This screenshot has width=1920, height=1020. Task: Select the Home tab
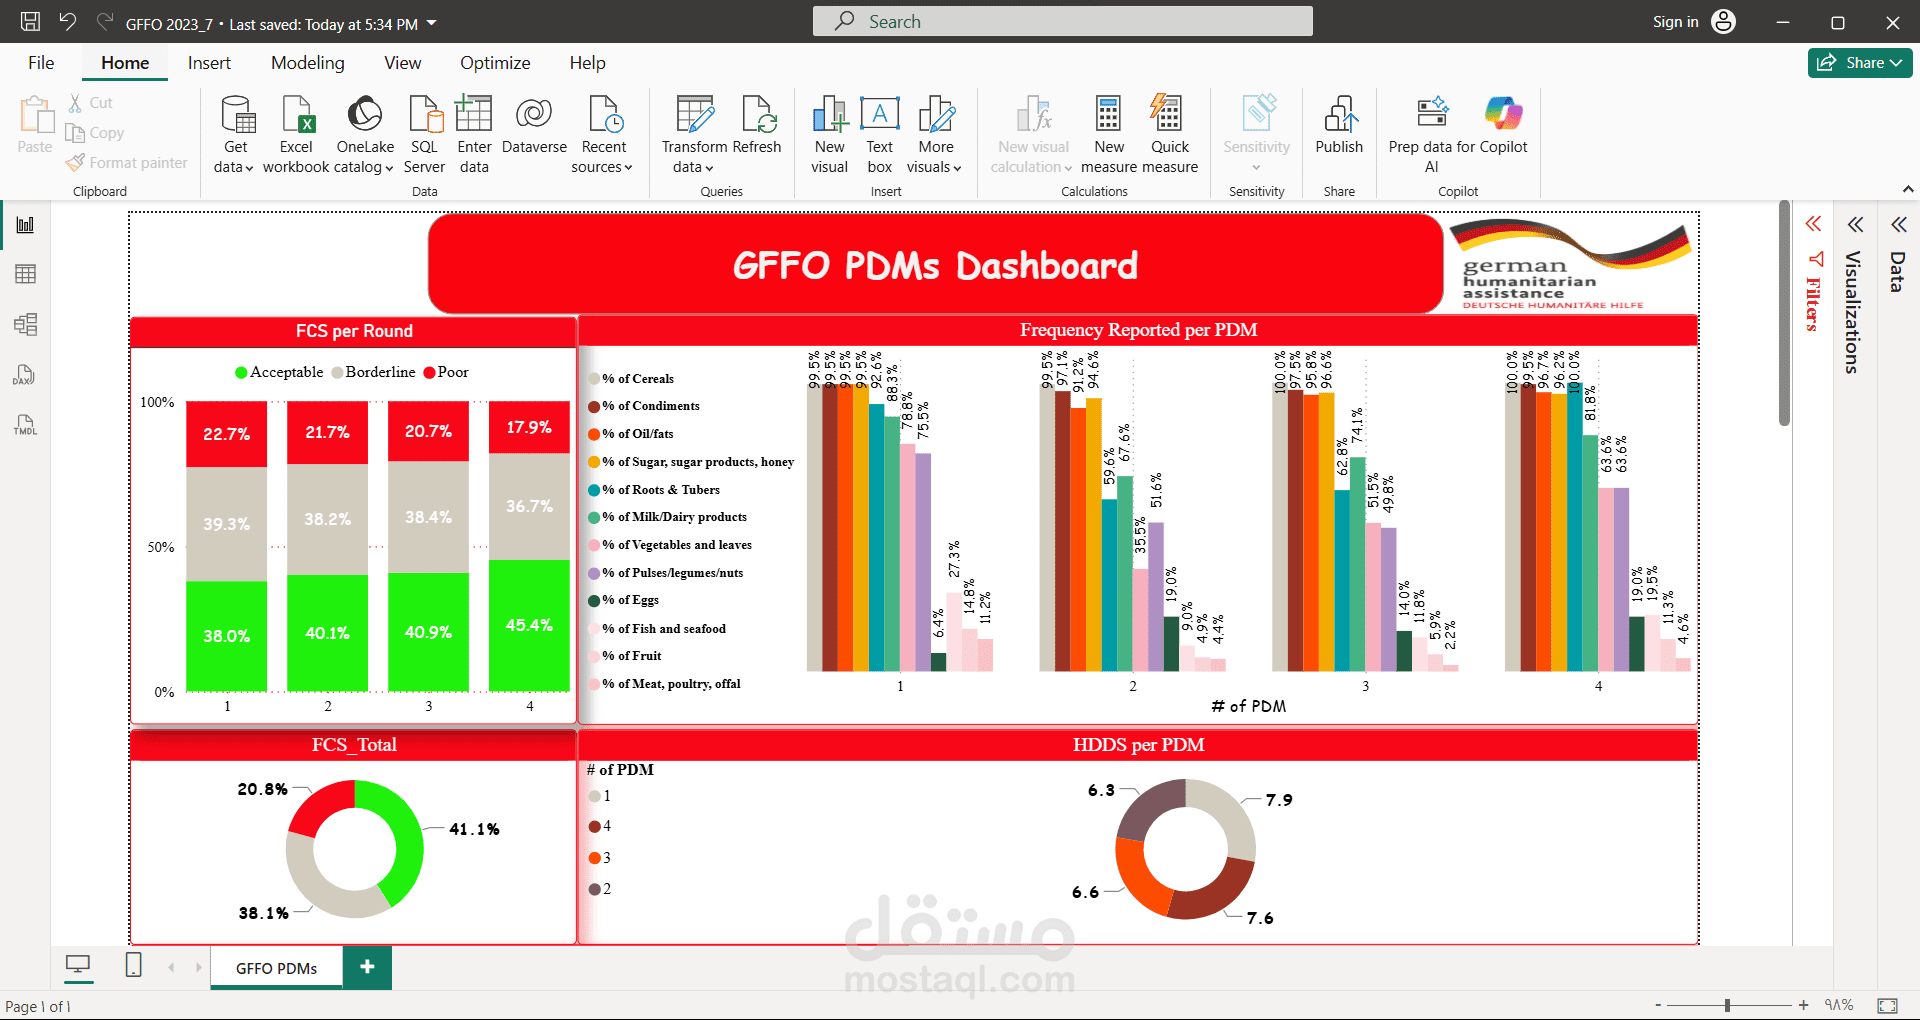pyautogui.click(x=125, y=63)
